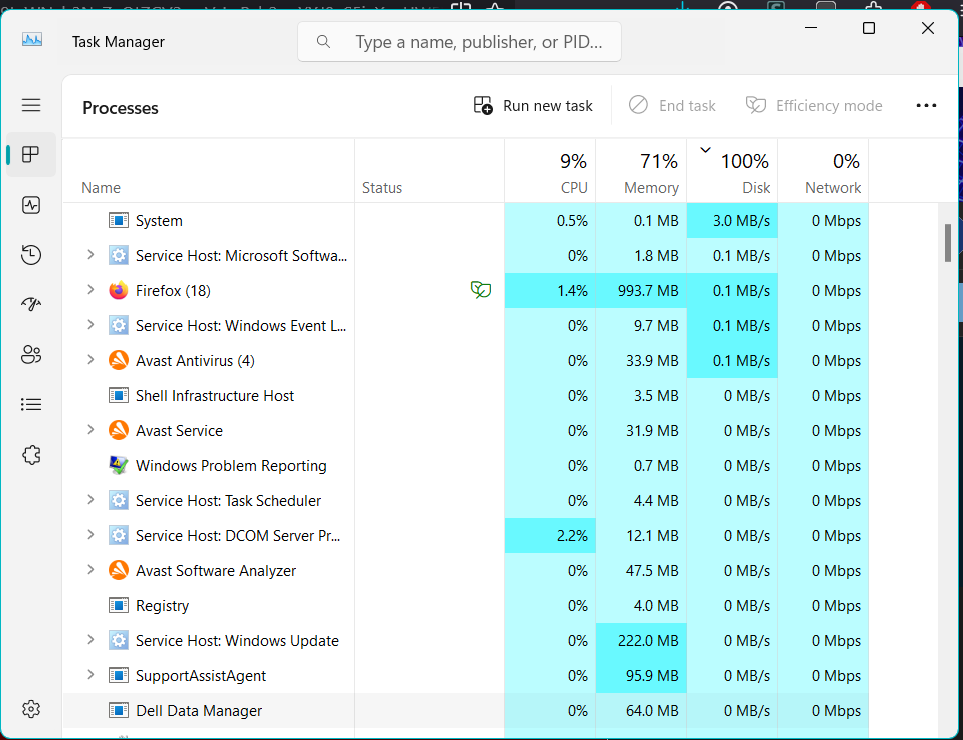The image size is (963, 740).
Task: Click the vertical scrollbar thumb
Action: pos(948,243)
